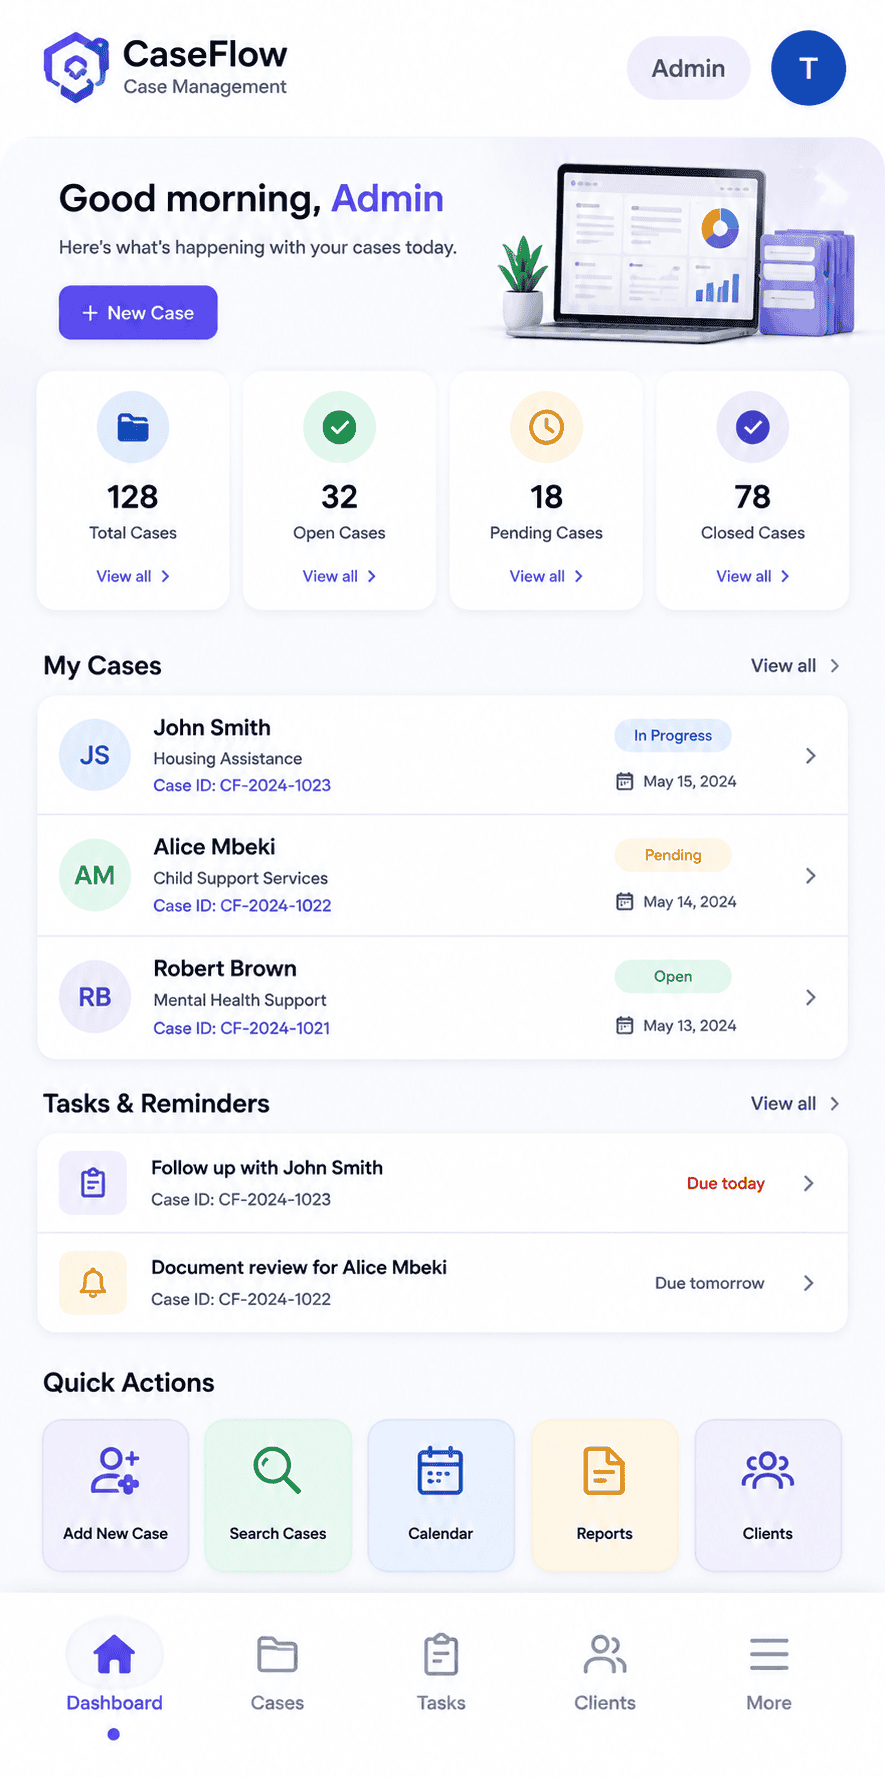Open the Document review task chevron

tap(809, 1283)
